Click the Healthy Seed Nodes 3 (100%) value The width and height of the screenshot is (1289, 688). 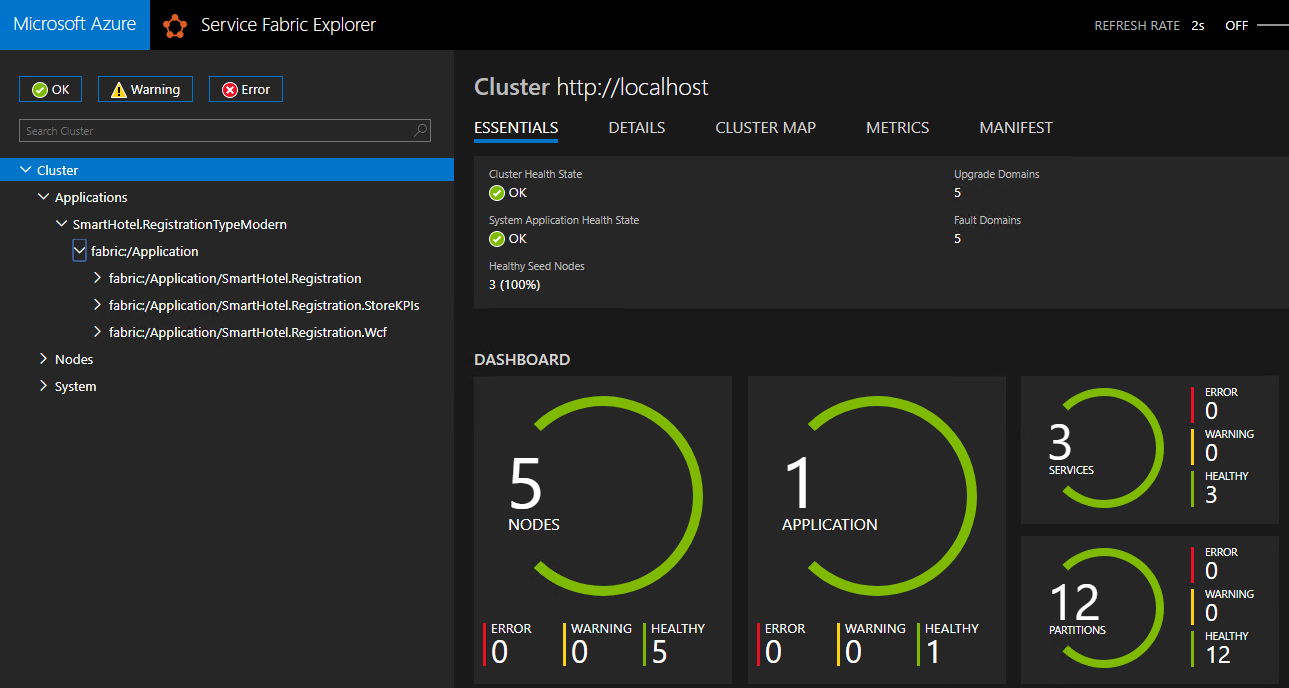click(514, 285)
